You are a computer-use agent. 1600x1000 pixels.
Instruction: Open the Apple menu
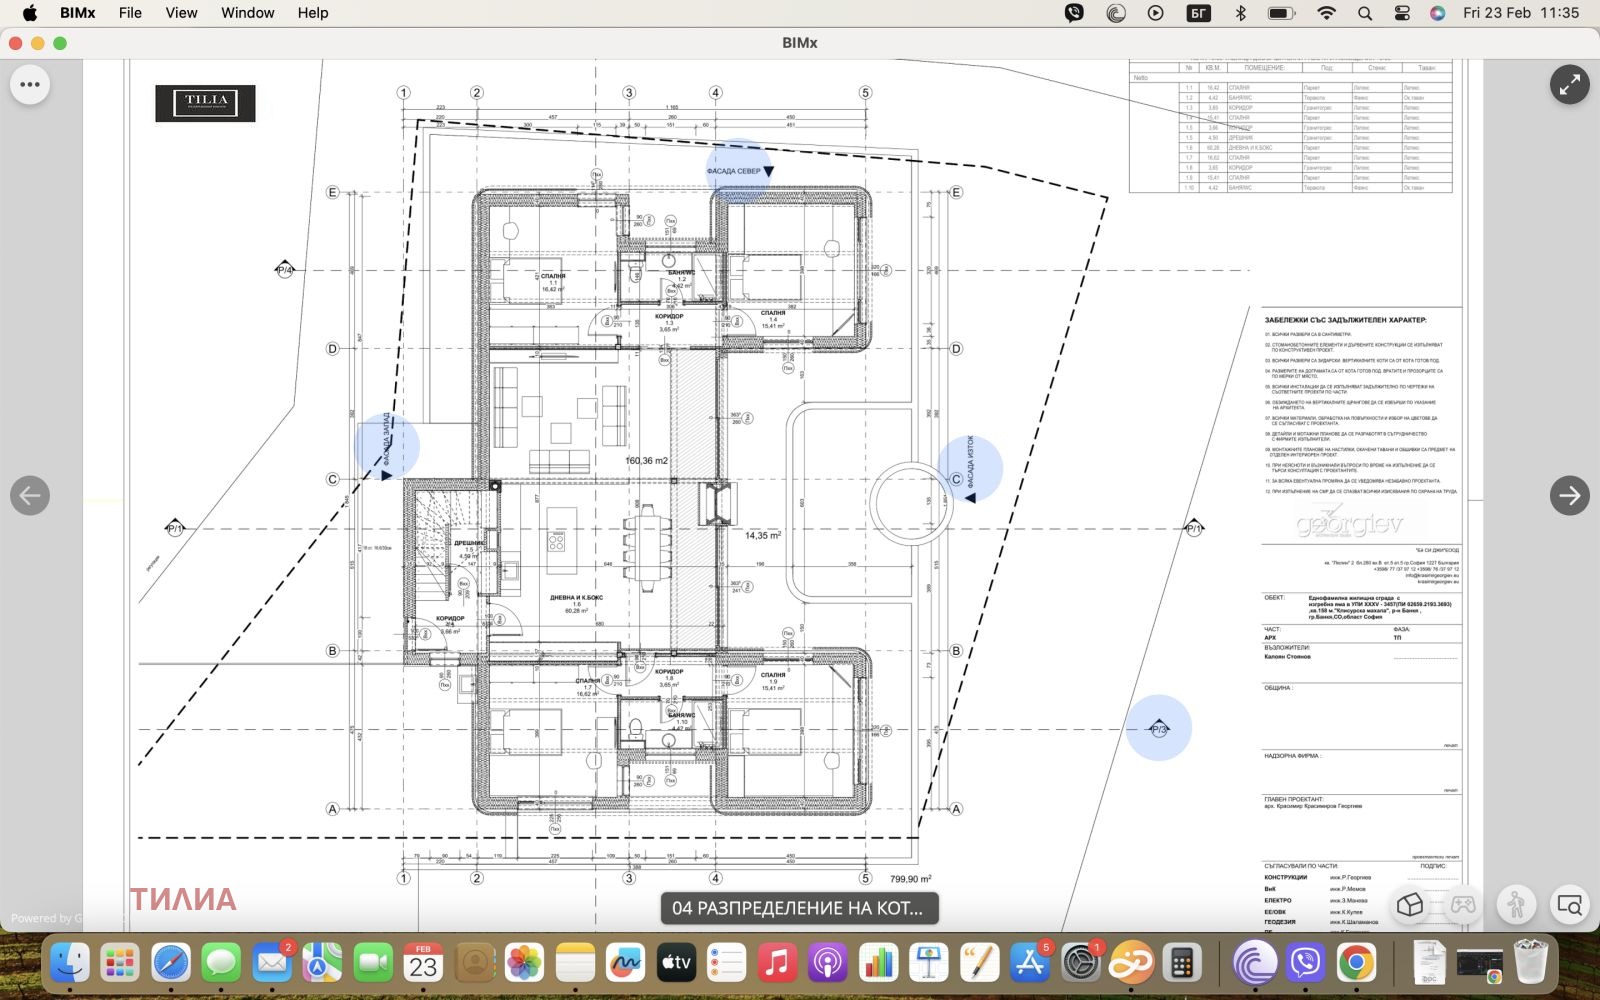(30, 13)
